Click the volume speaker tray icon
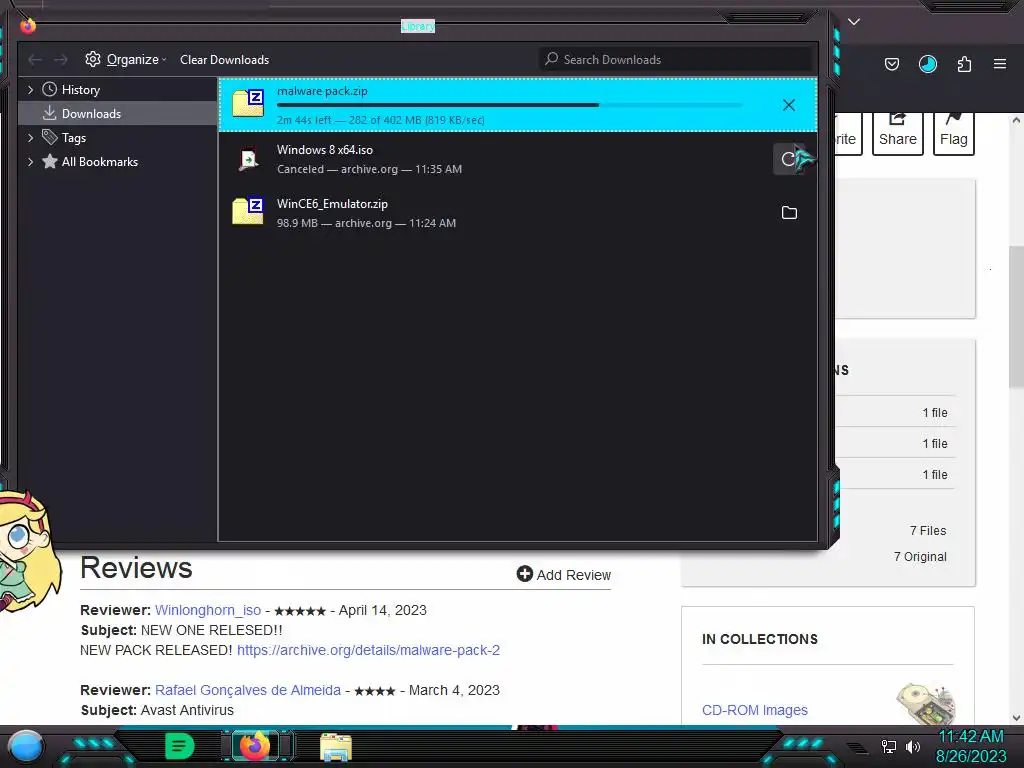 [913, 746]
